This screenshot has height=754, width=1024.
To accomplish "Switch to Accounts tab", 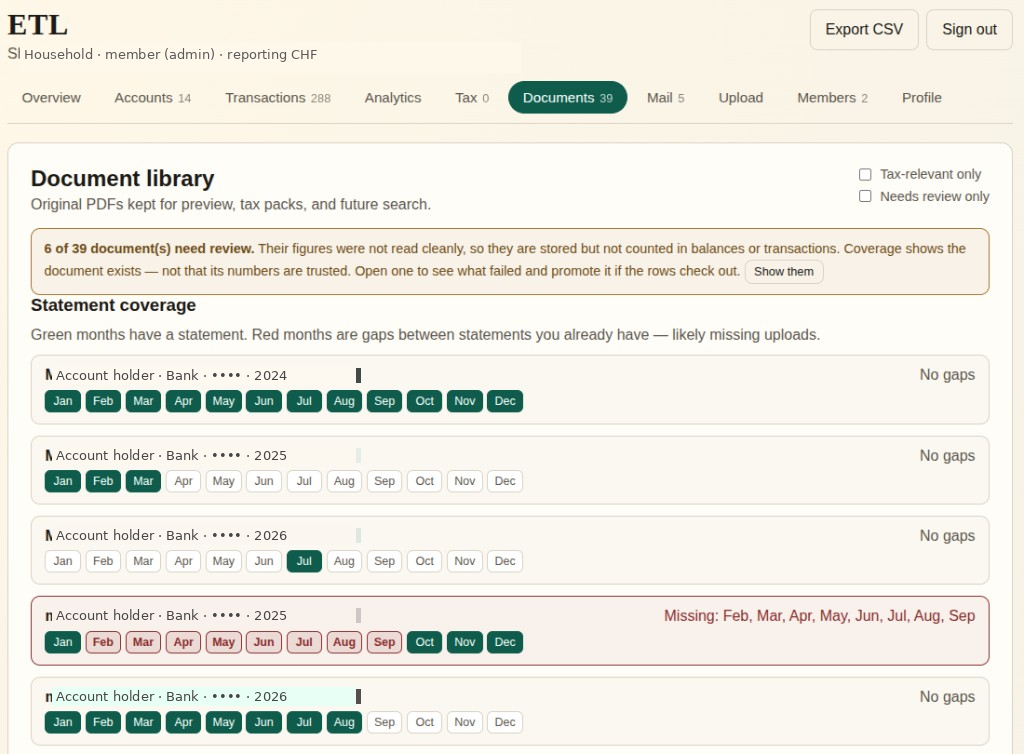I will pos(153,98).
